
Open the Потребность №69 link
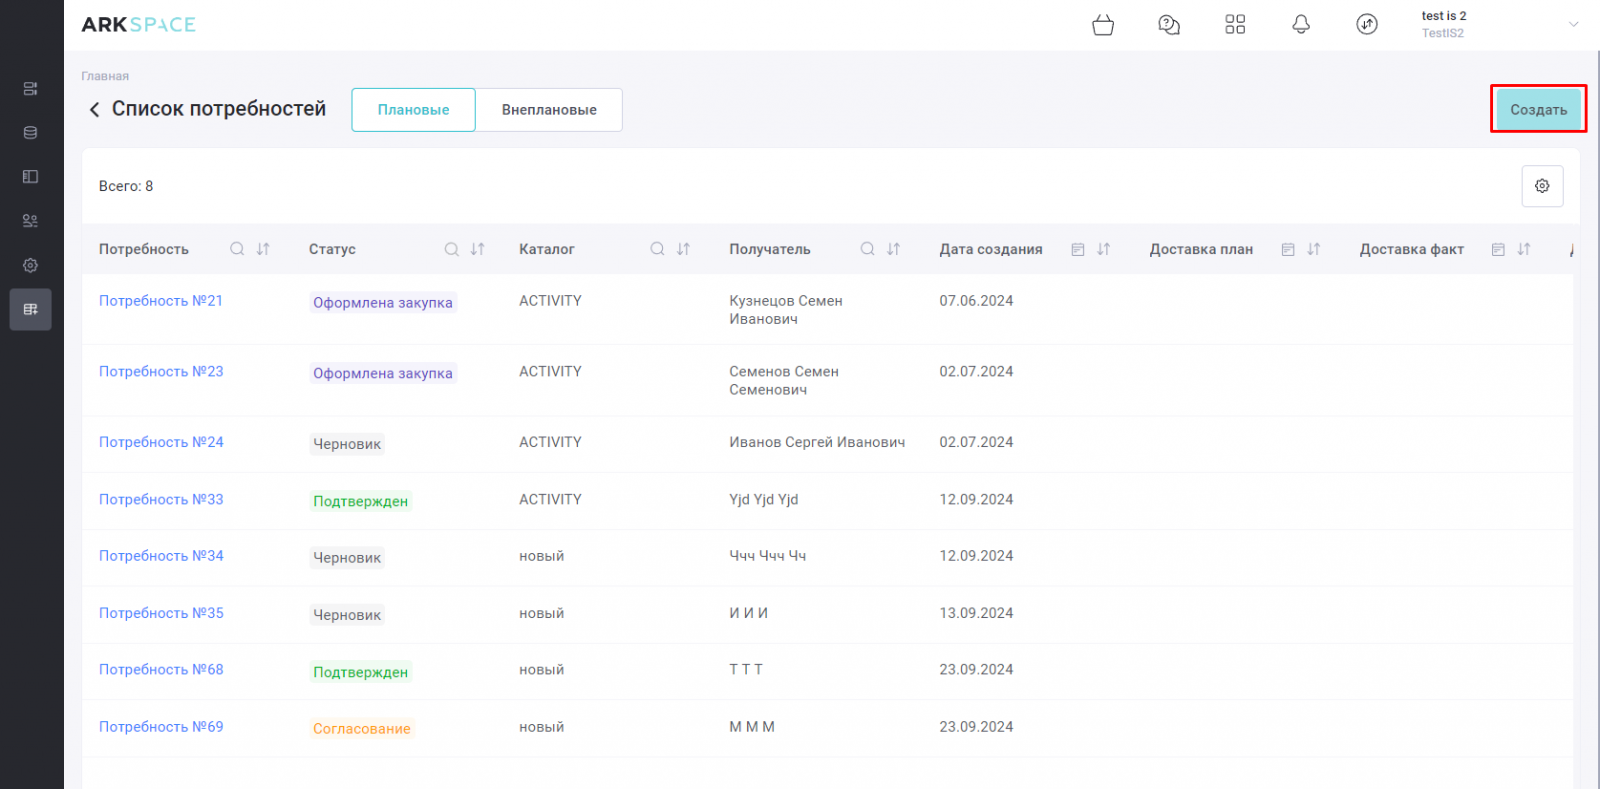[x=161, y=727]
